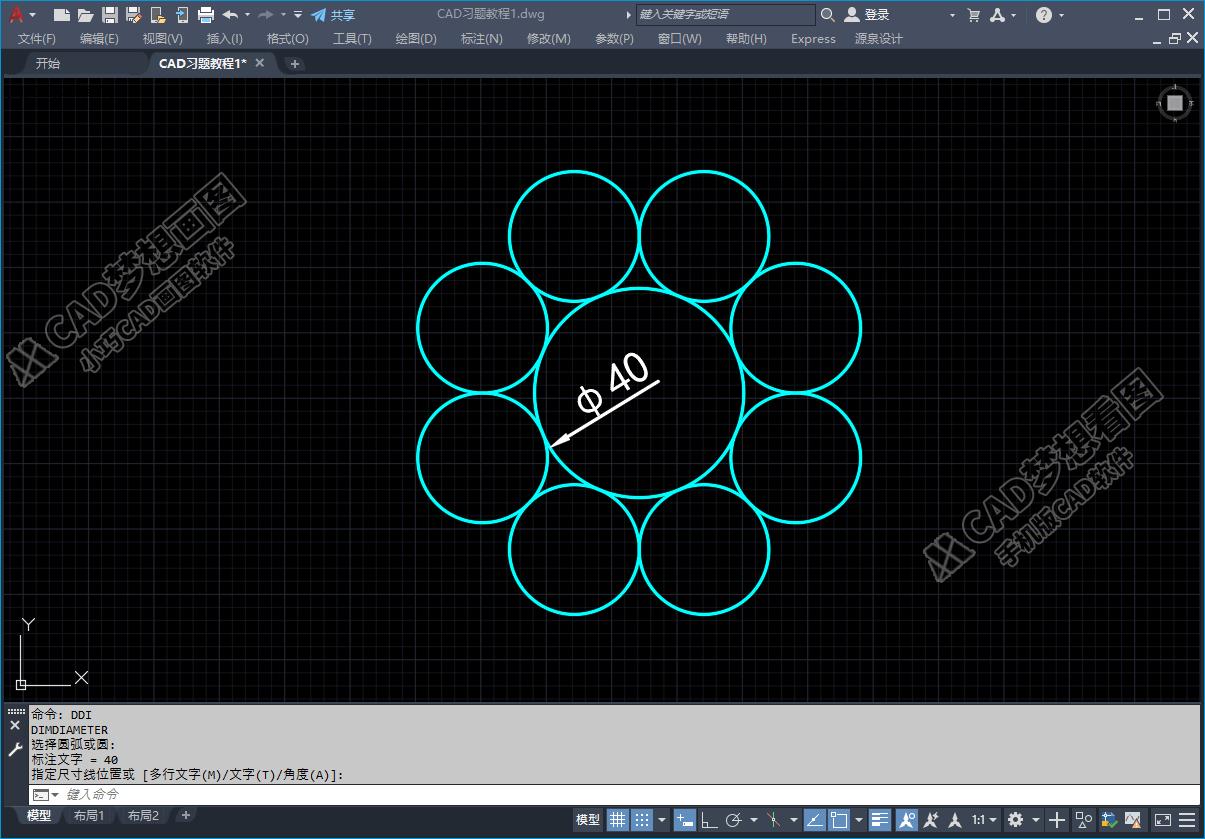Toggle ortho mode
1205x839 pixels.
(709, 820)
